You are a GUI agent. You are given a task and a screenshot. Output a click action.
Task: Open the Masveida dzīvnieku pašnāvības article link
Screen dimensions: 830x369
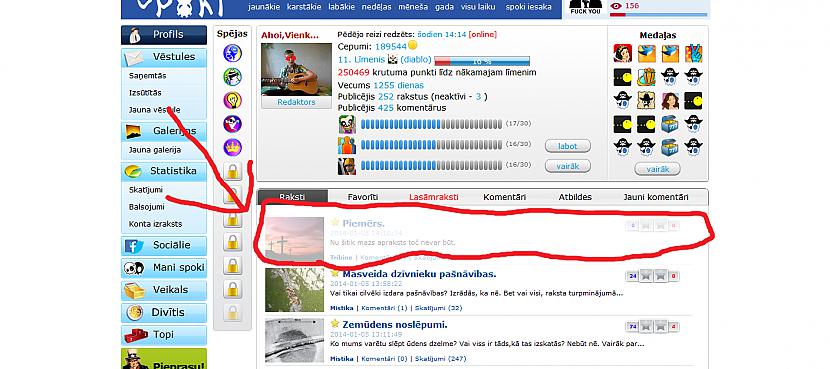(419, 274)
